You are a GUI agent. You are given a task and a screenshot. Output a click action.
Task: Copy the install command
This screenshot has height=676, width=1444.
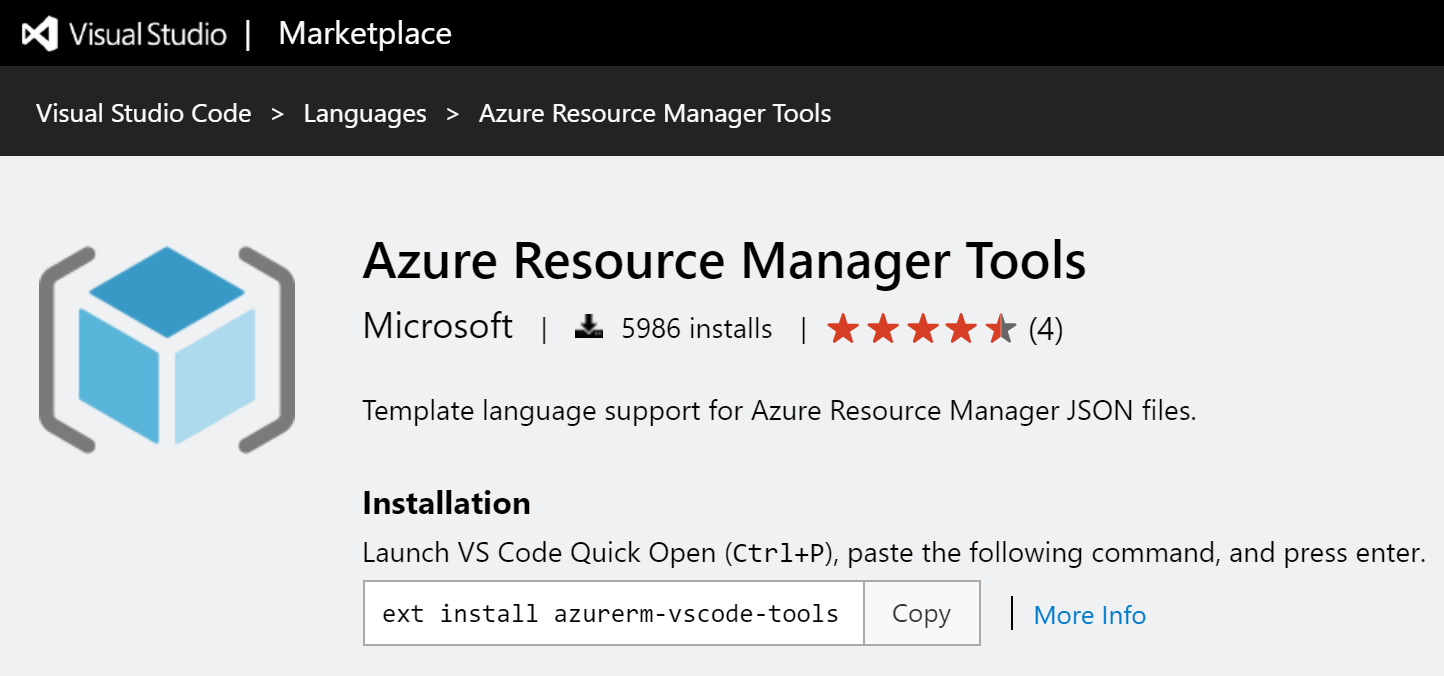click(x=921, y=613)
